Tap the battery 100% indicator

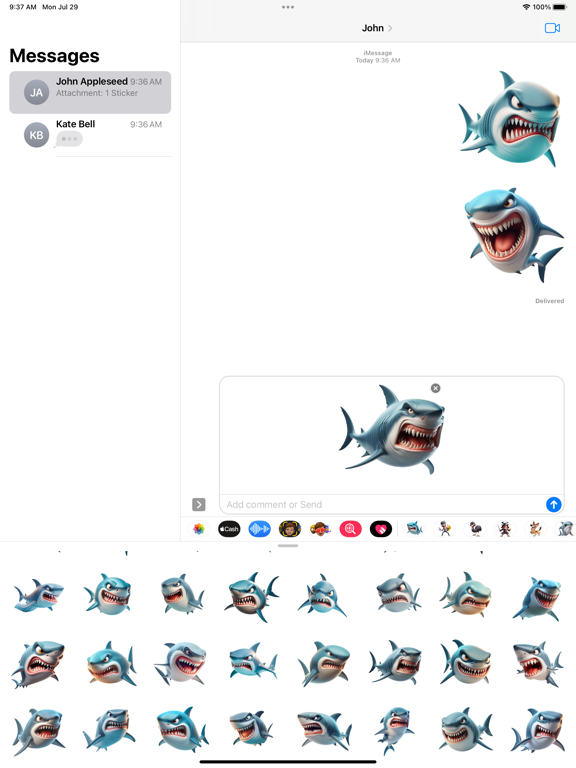(x=550, y=7)
